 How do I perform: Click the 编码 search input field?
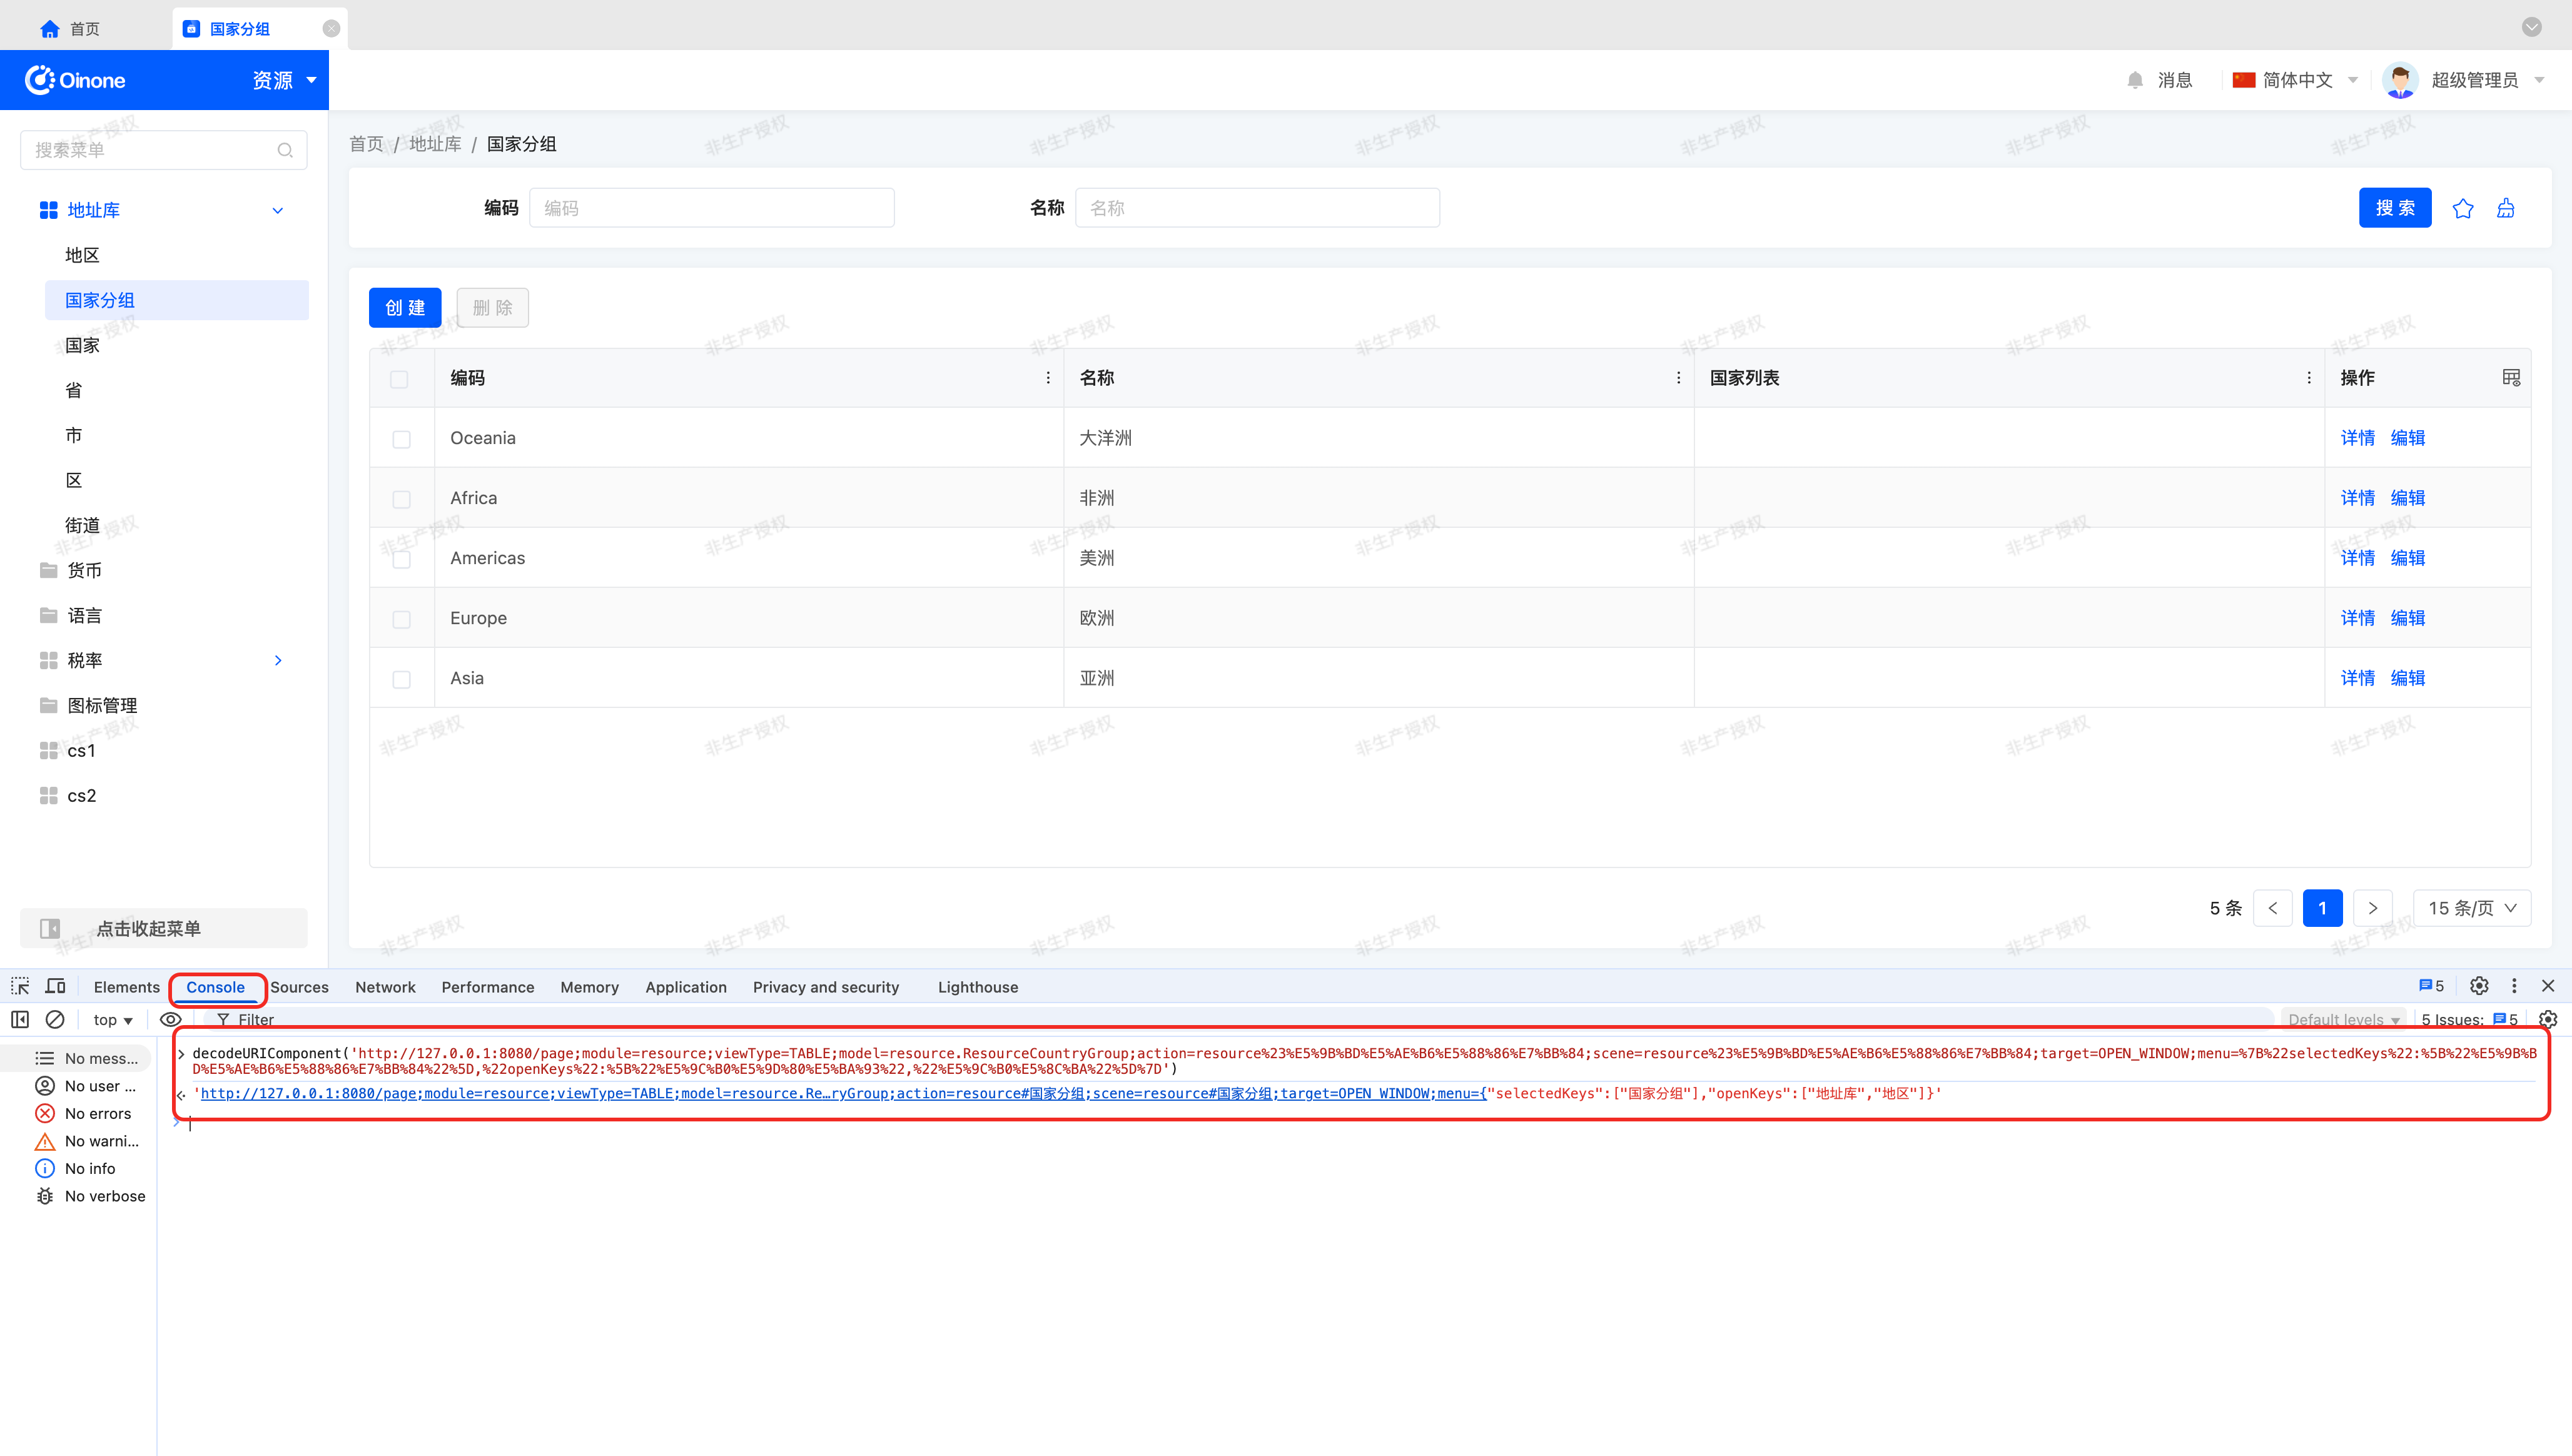(711, 208)
